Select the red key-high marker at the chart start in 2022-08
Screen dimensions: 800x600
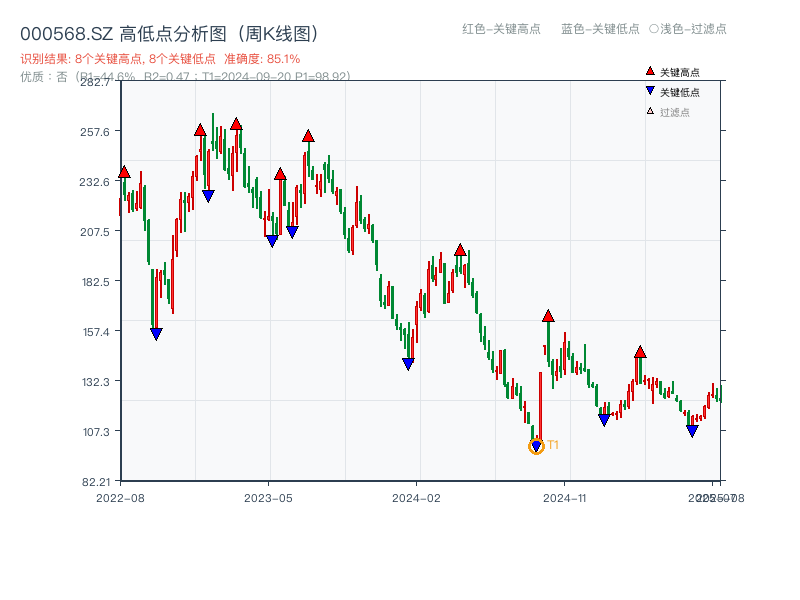124,172
